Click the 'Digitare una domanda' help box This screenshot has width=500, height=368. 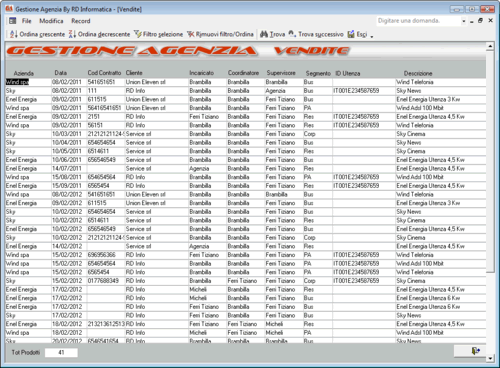point(419,21)
